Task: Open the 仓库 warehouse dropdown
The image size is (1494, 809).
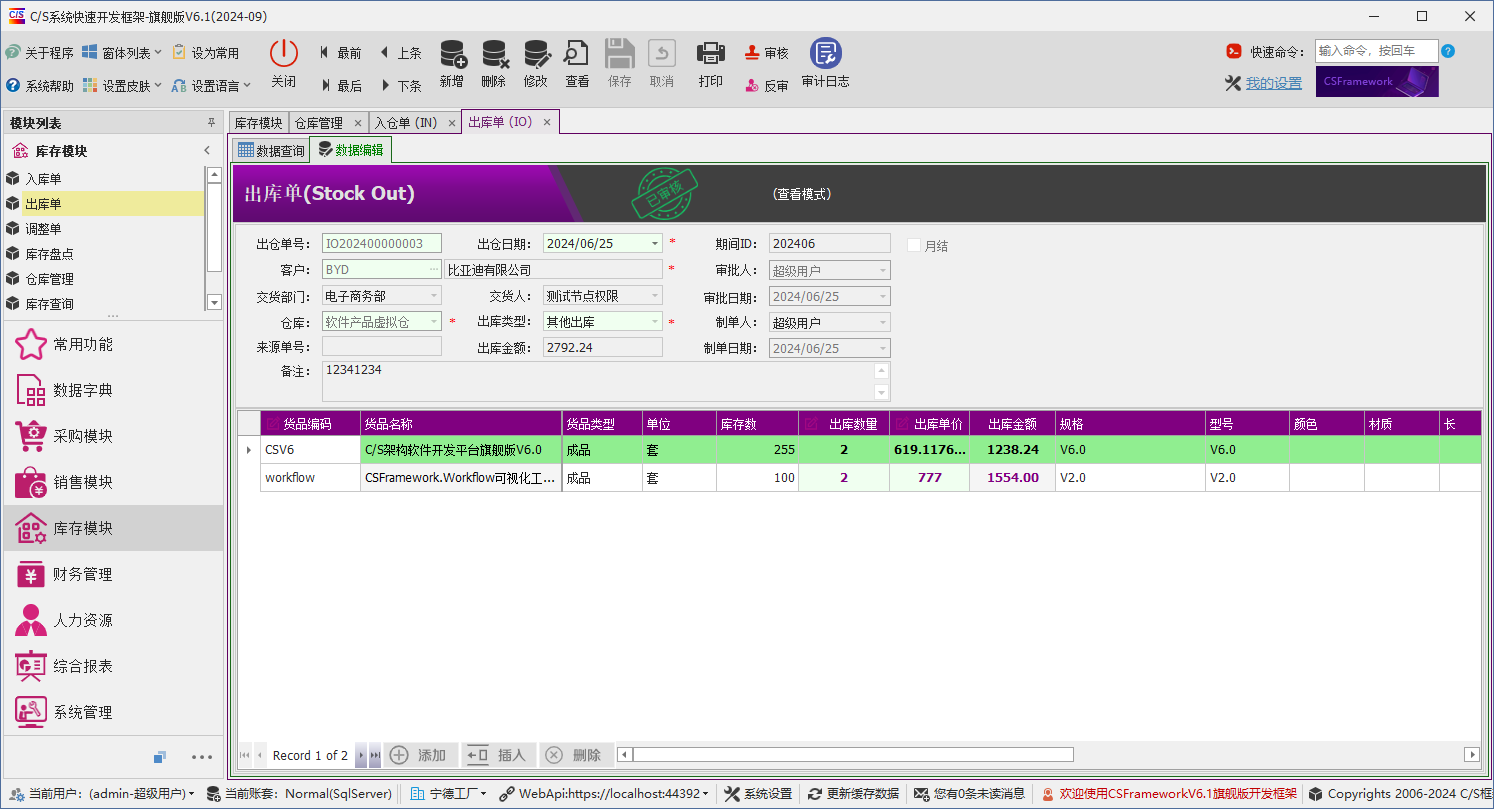Action: (434, 322)
